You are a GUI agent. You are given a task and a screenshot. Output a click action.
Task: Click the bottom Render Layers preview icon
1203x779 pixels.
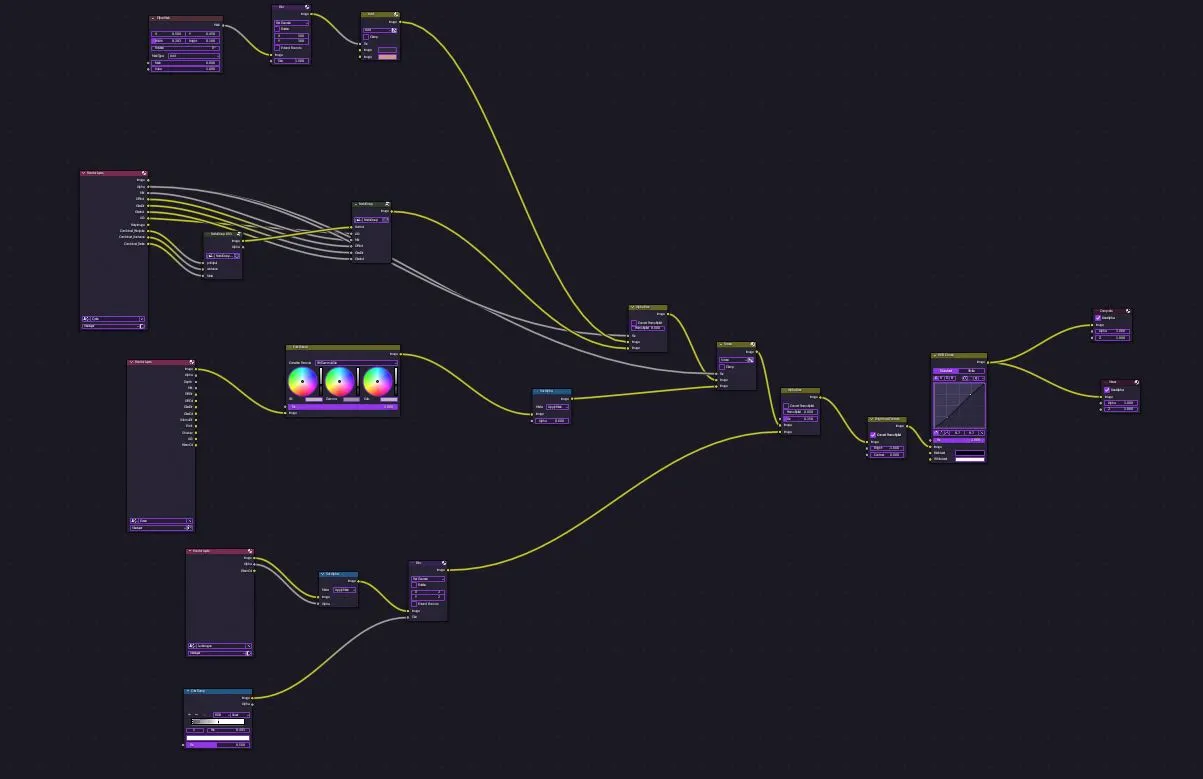pyautogui.click(x=249, y=551)
